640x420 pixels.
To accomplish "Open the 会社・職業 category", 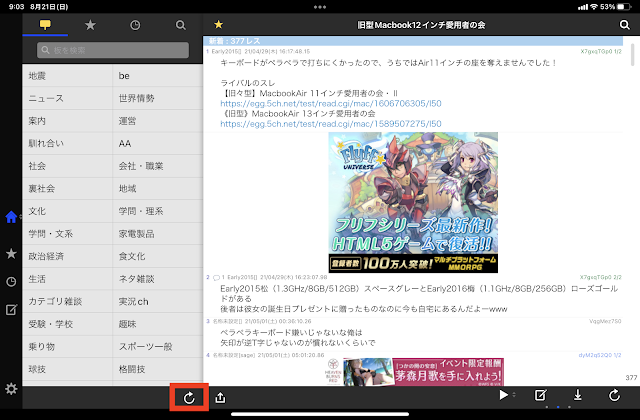I will (x=158, y=166).
